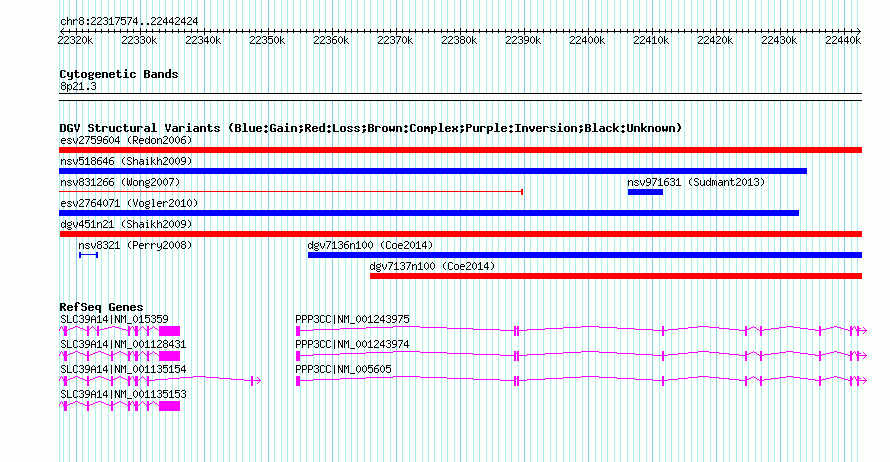
Task: Select the PPP3CC NM_005605 transcript glyph
Action: [581, 381]
